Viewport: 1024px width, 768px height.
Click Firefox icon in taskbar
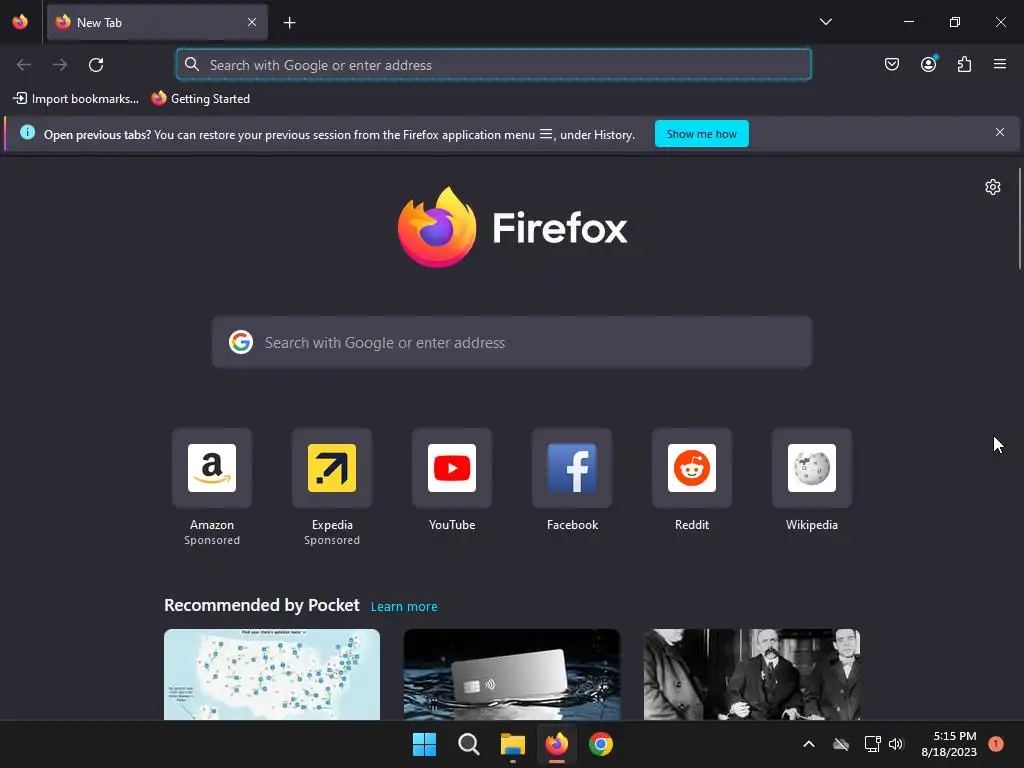tap(556, 744)
